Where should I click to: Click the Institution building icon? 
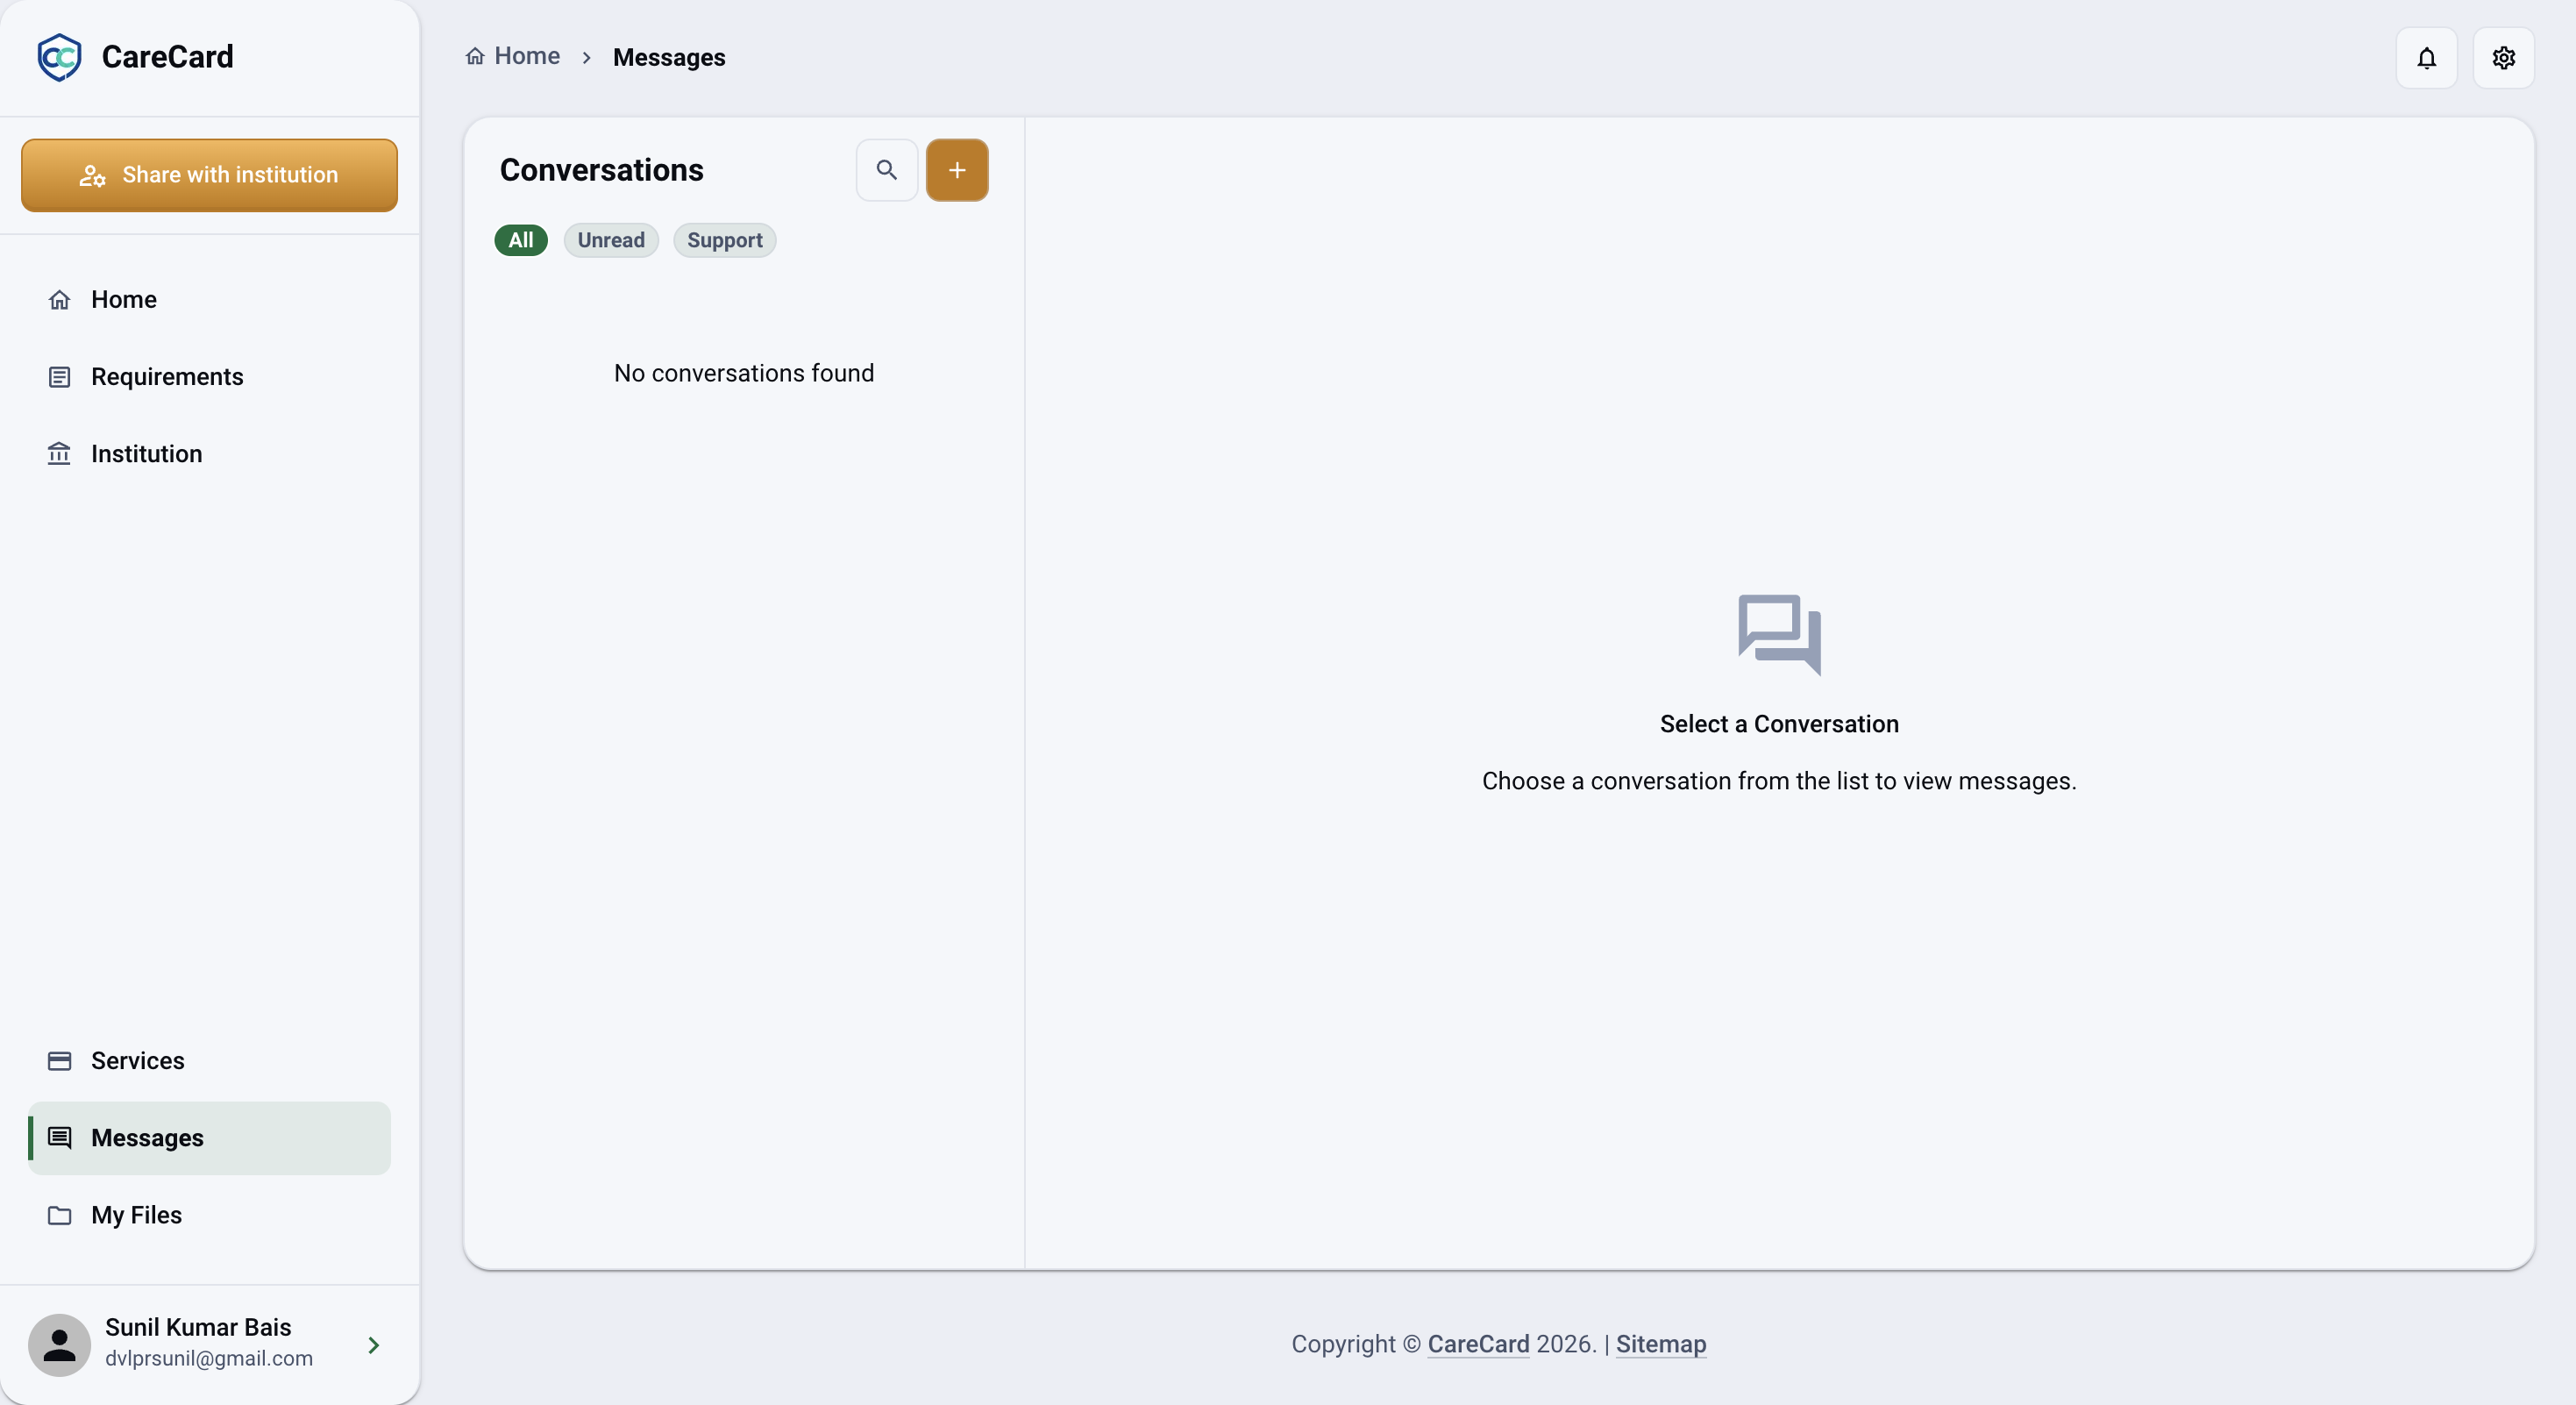point(60,454)
